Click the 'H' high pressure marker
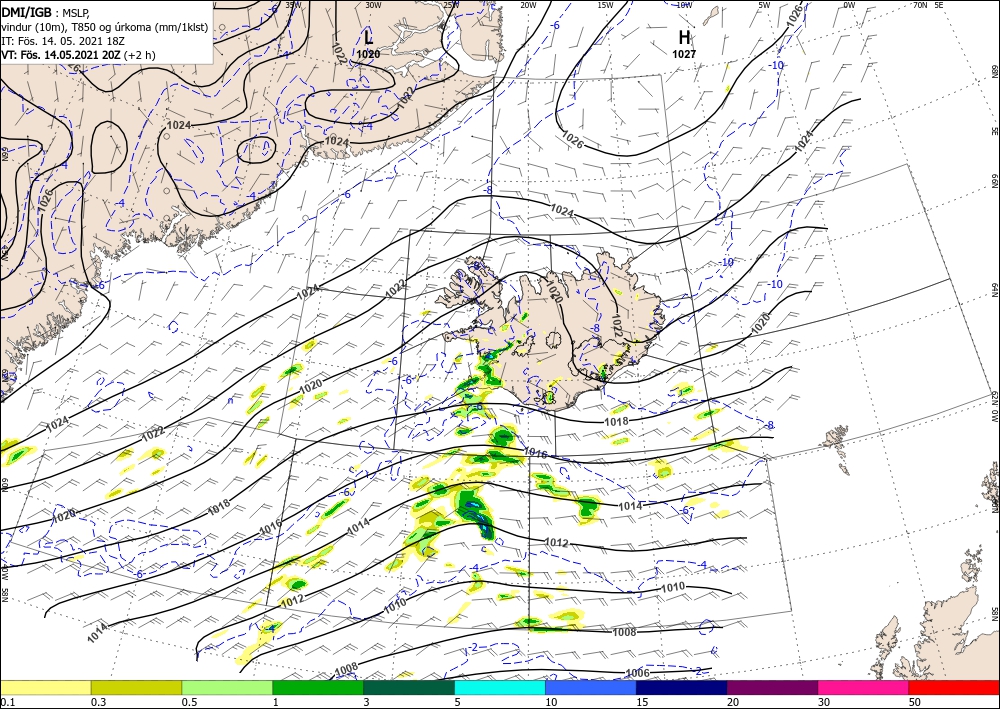Image resolution: width=1000 pixels, height=709 pixels. (x=684, y=38)
